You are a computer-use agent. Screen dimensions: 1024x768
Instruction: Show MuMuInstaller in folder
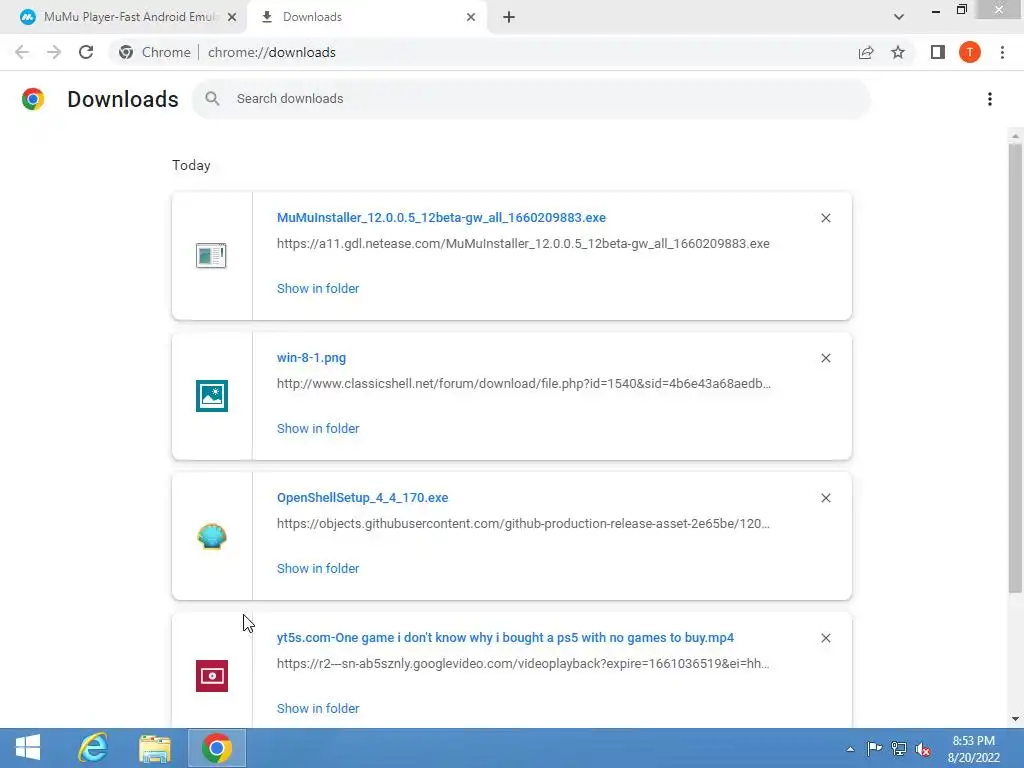coord(318,289)
